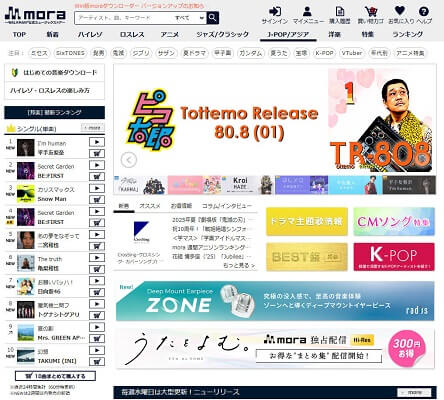444x400 pixels.
Task: Click the K-POP tag pill
Action: coord(324,53)
